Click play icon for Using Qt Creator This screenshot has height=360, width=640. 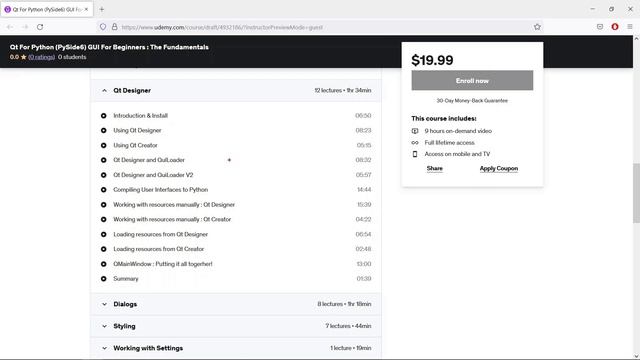[104, 145]
